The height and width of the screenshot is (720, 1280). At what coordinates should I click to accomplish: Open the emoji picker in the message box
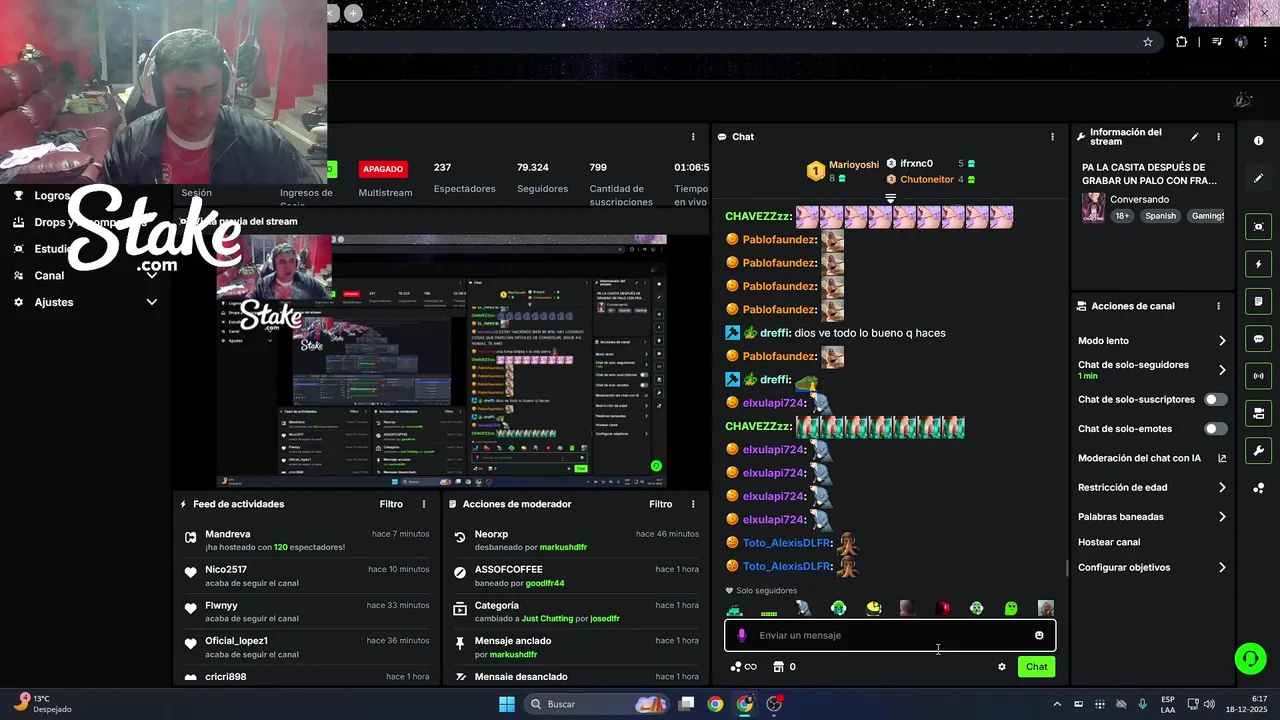point(1039,635)
